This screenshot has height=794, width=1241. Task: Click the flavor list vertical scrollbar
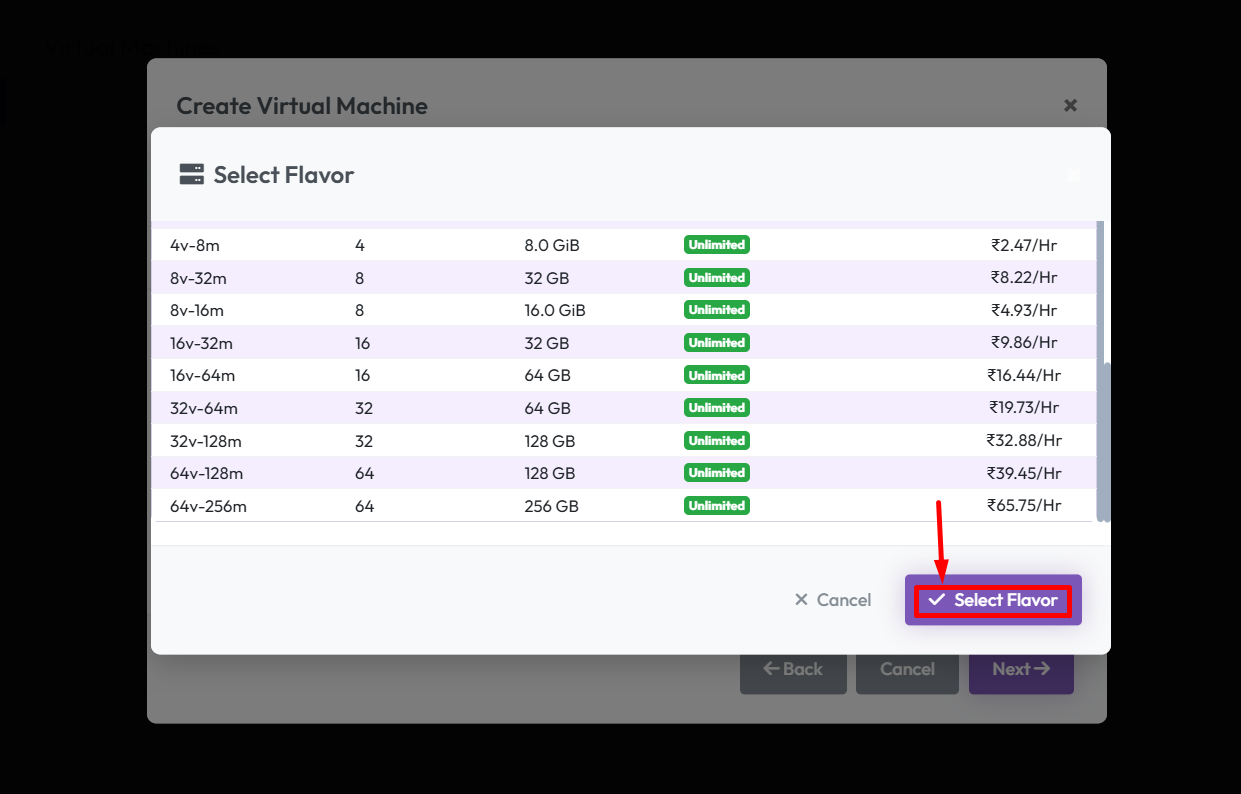coord(1103,440)
